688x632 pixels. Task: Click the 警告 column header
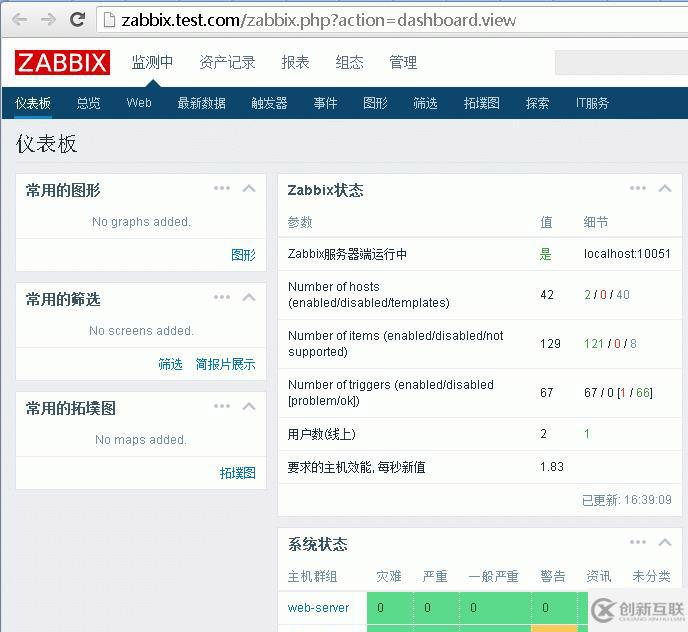(x=553, y=576)
